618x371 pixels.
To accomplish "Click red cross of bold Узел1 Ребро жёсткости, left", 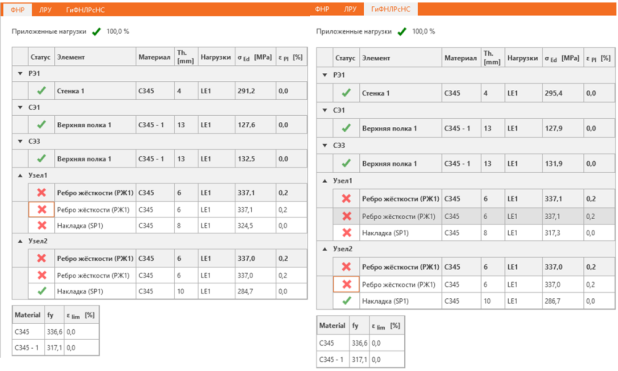I will point(41,192).
